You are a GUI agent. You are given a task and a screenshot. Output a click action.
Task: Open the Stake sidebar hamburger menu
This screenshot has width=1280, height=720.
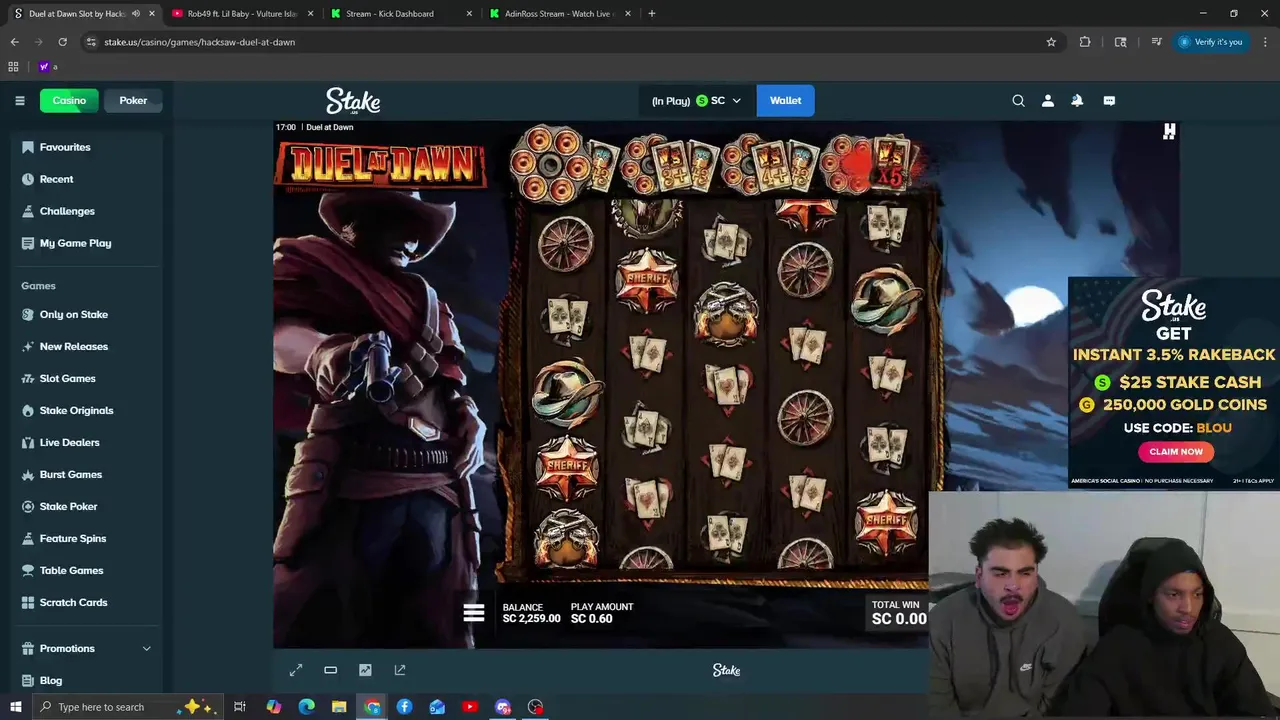[20, 100]
